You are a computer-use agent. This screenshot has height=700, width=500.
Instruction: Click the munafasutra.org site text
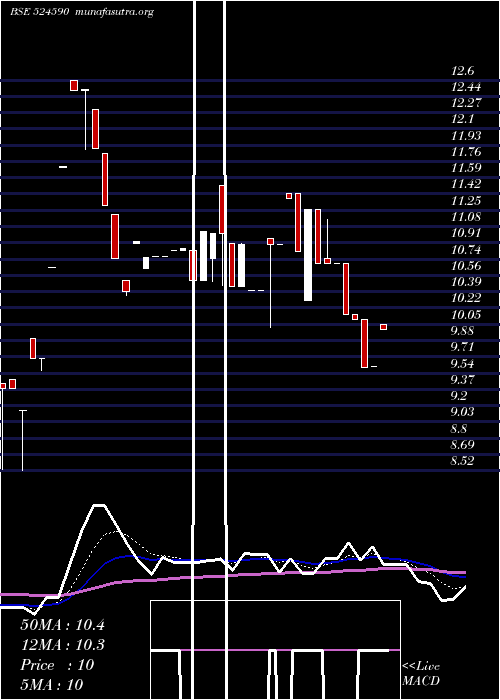[115, 12]
